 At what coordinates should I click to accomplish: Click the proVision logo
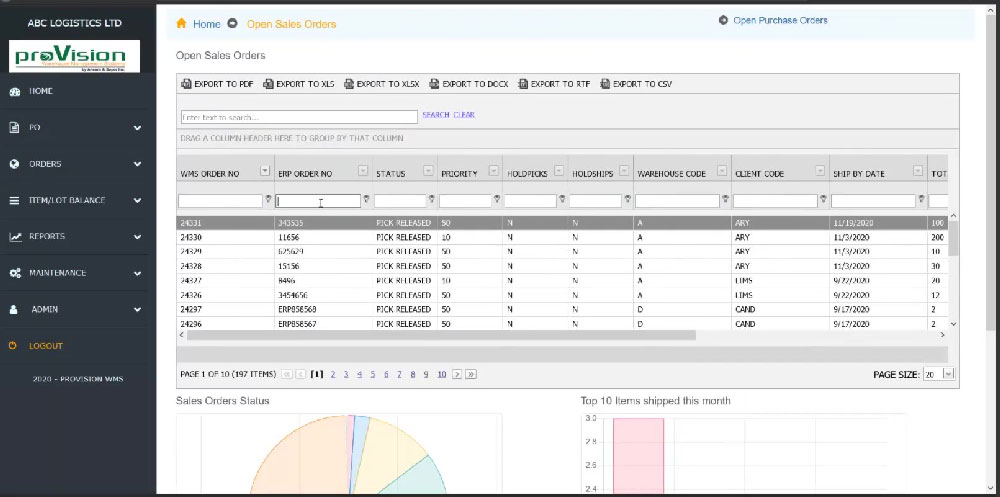point(75,56)
